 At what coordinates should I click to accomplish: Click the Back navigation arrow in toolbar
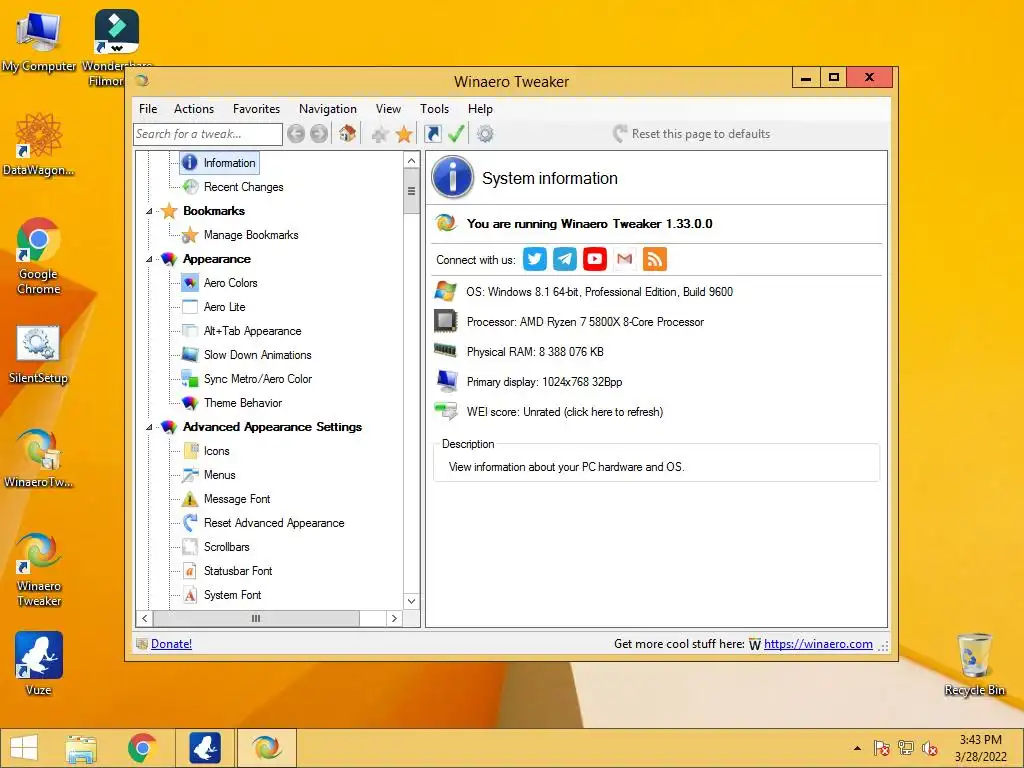click(x=296, y=134)
